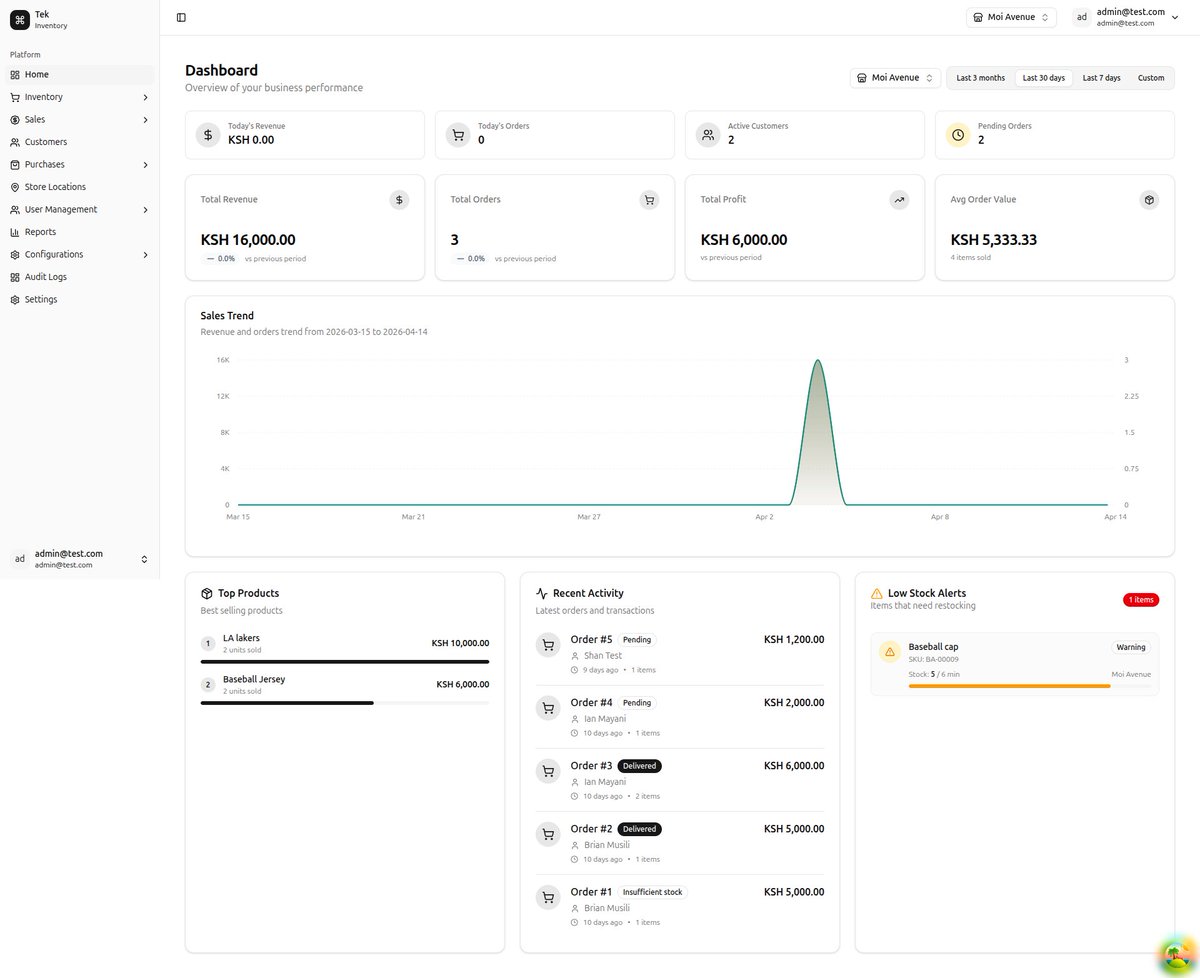Click the pulse icon beside Recent Activity
Screen dimensions: 1200x978
542,593
